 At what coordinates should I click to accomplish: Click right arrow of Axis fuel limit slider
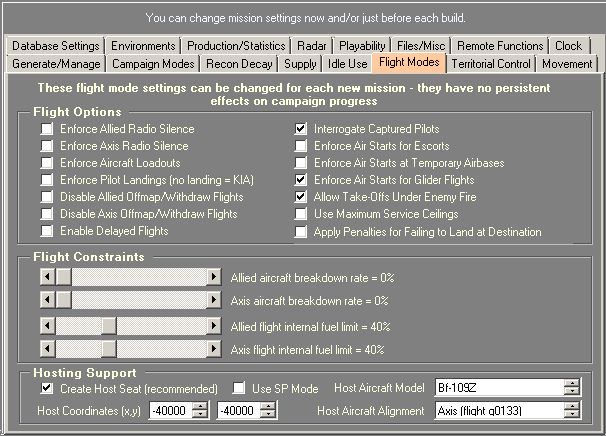(214, 349)
